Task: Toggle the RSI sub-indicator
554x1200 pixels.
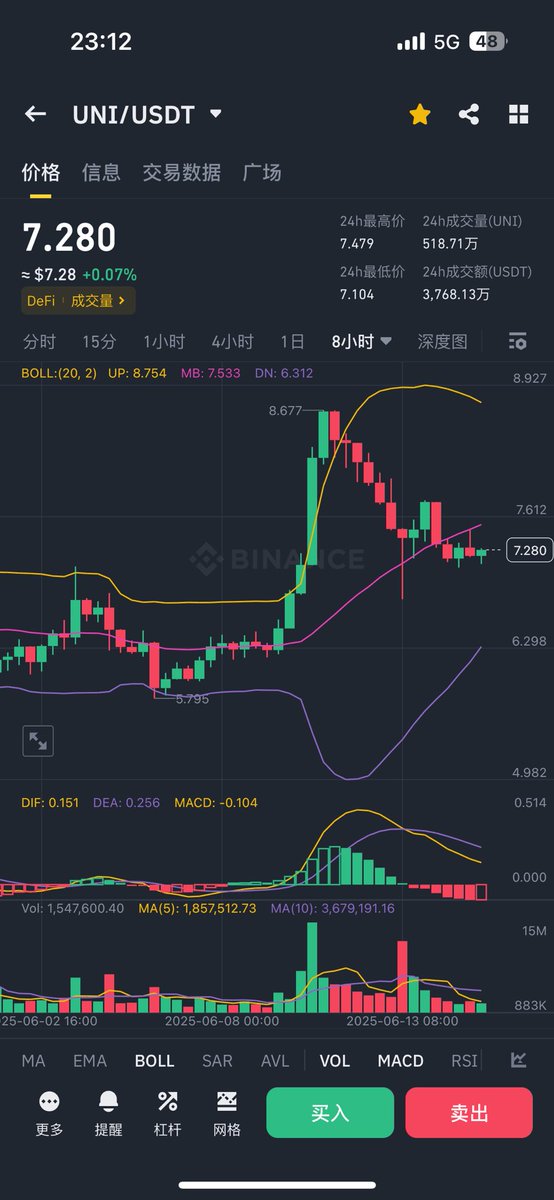Action: 464,1061
